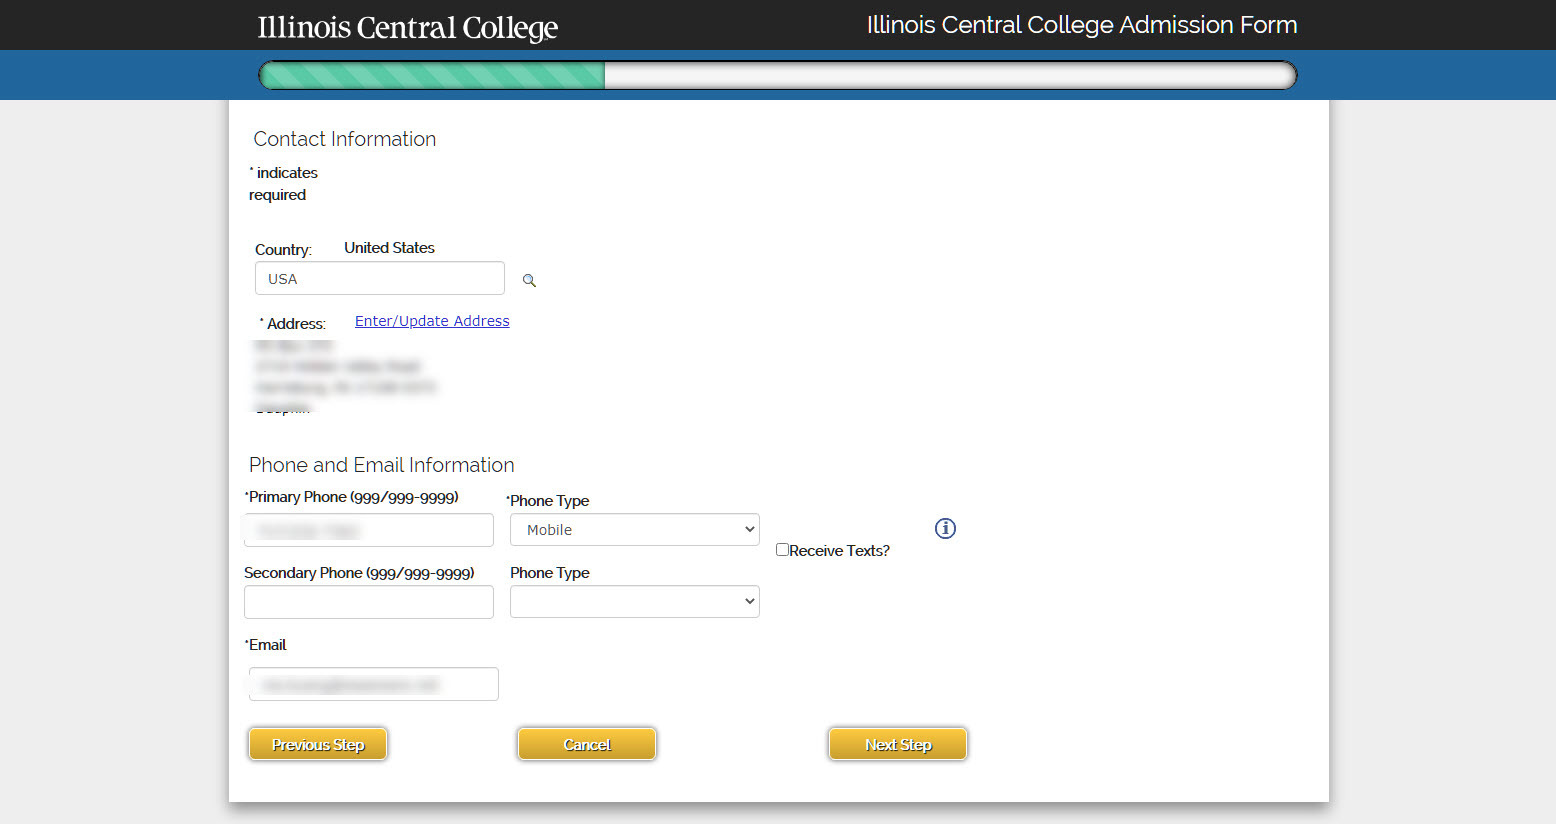The height and width of the screenshot is (824, 1556).
Task: Enable the Receive Texts checkbox
Action: click(x=782, y=549)
